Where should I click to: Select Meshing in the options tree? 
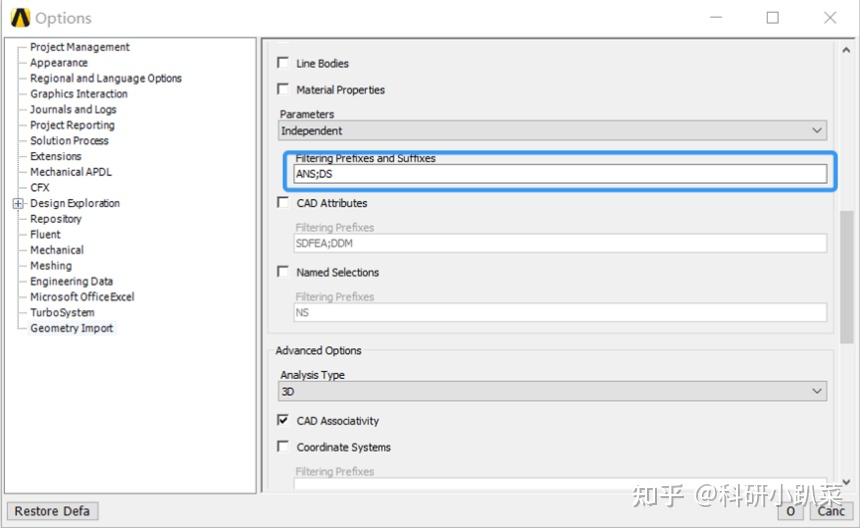coord(51,266)
